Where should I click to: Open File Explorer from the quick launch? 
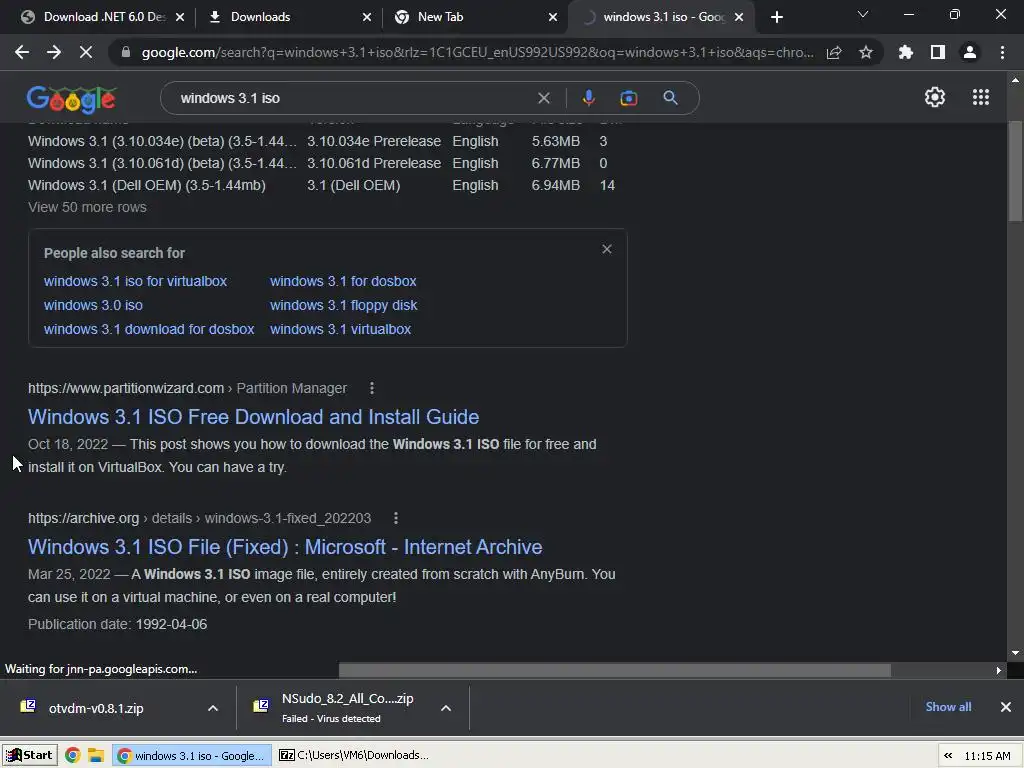[x=96, y=756]
